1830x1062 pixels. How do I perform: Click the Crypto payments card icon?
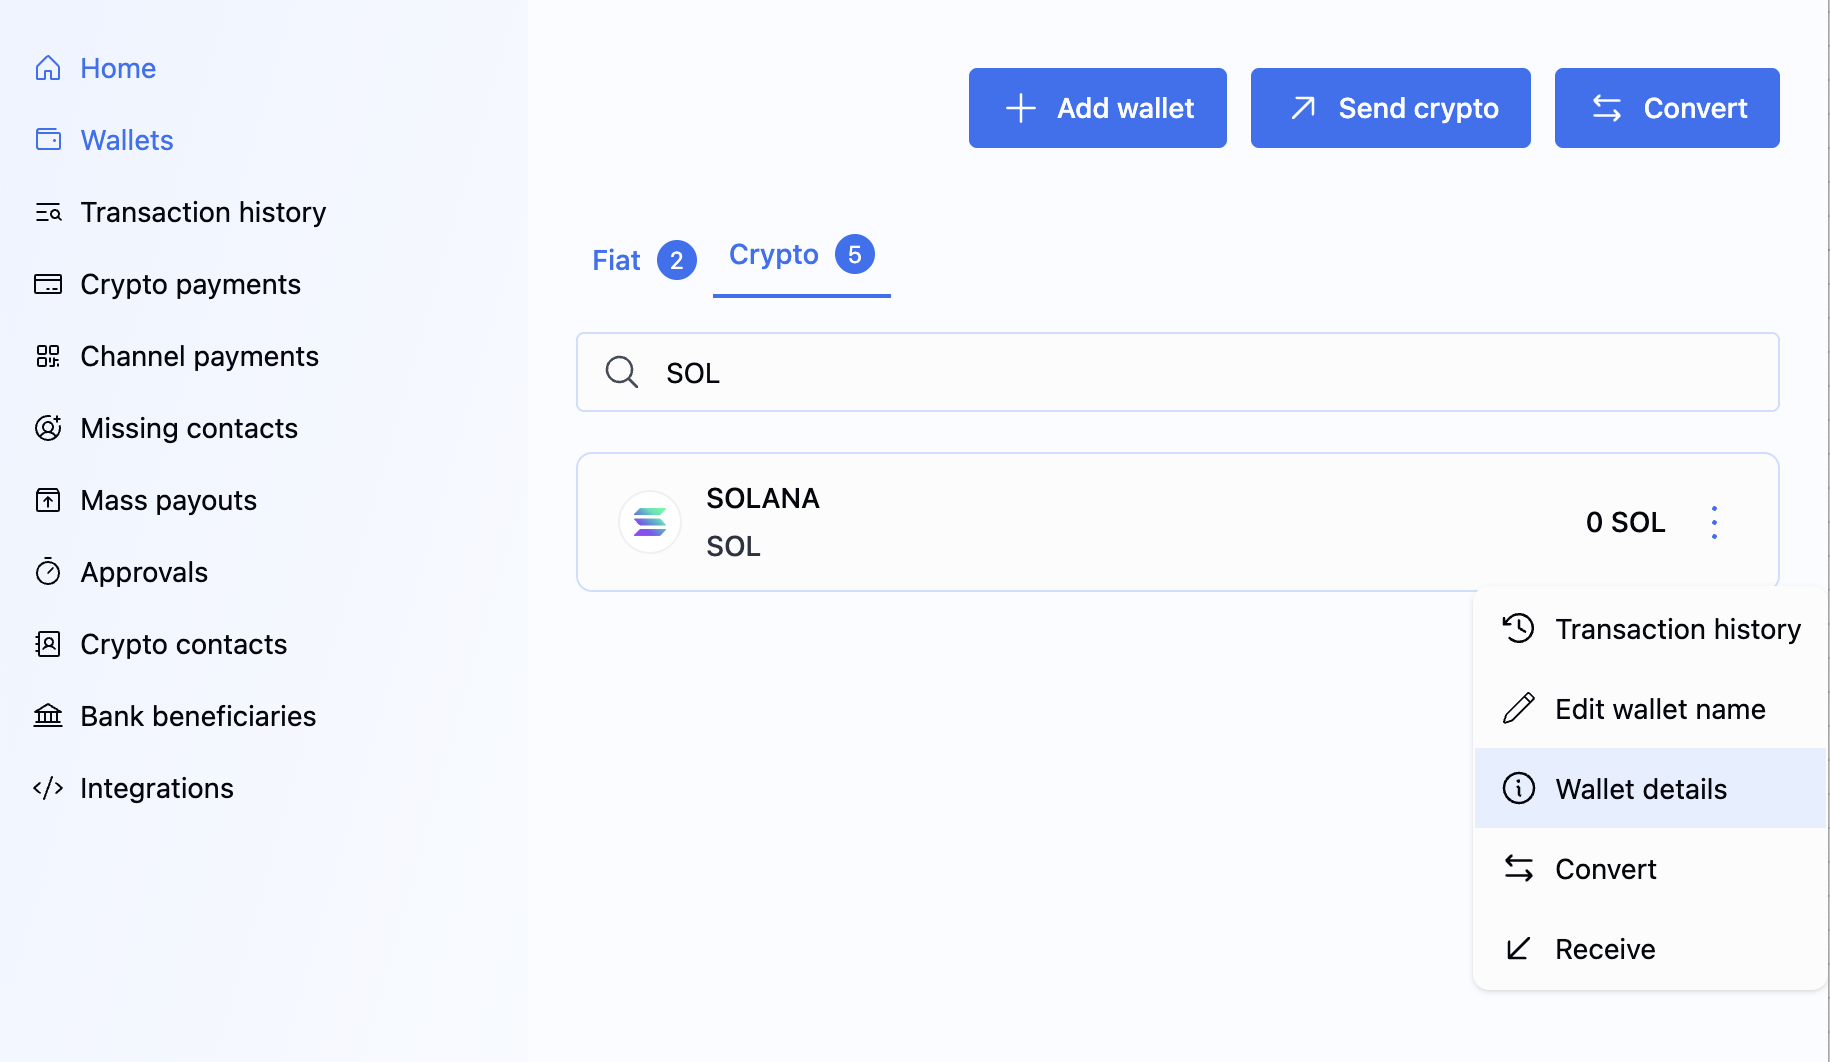48,285
